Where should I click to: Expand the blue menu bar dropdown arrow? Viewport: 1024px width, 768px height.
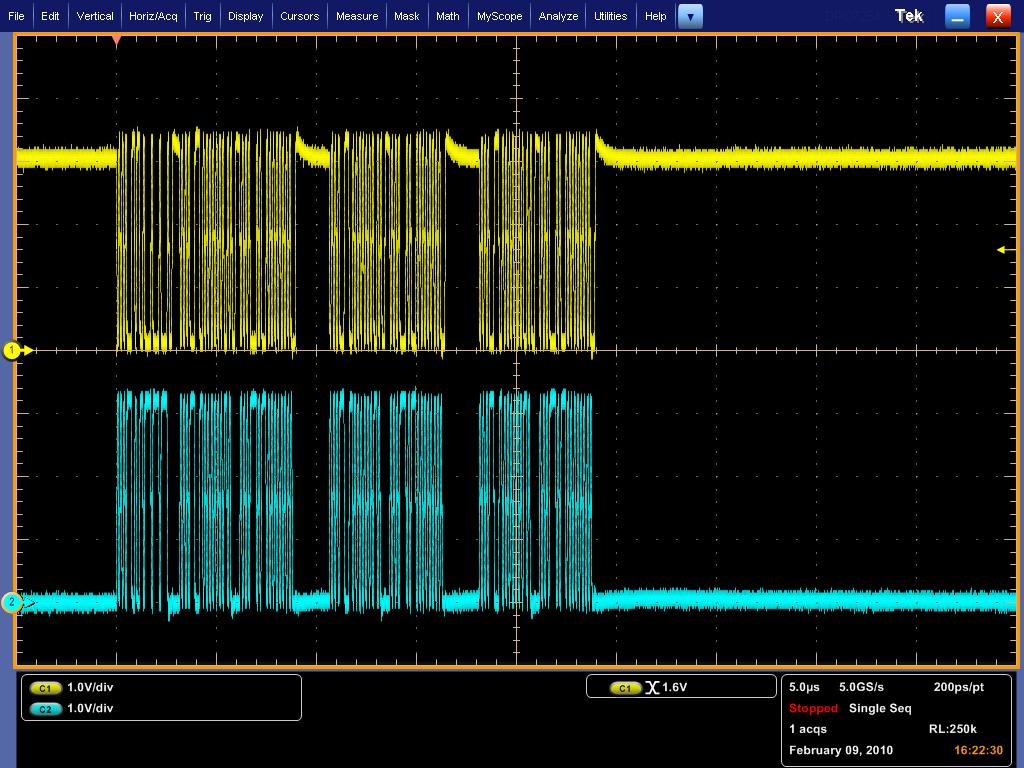pyautogui.click(x=690, y=16)
